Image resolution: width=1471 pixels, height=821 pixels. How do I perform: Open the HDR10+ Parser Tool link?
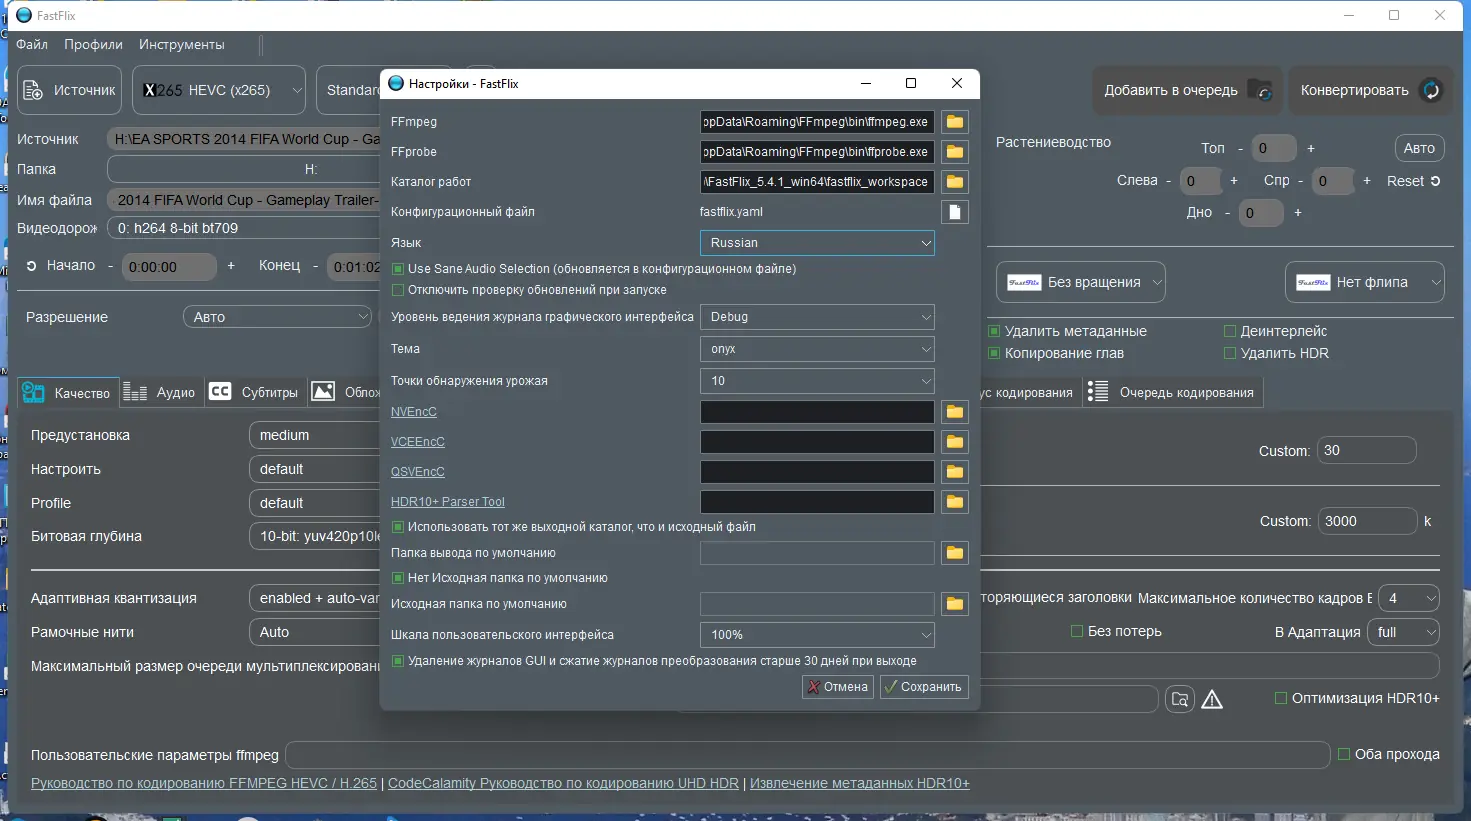tap(448, 502)
